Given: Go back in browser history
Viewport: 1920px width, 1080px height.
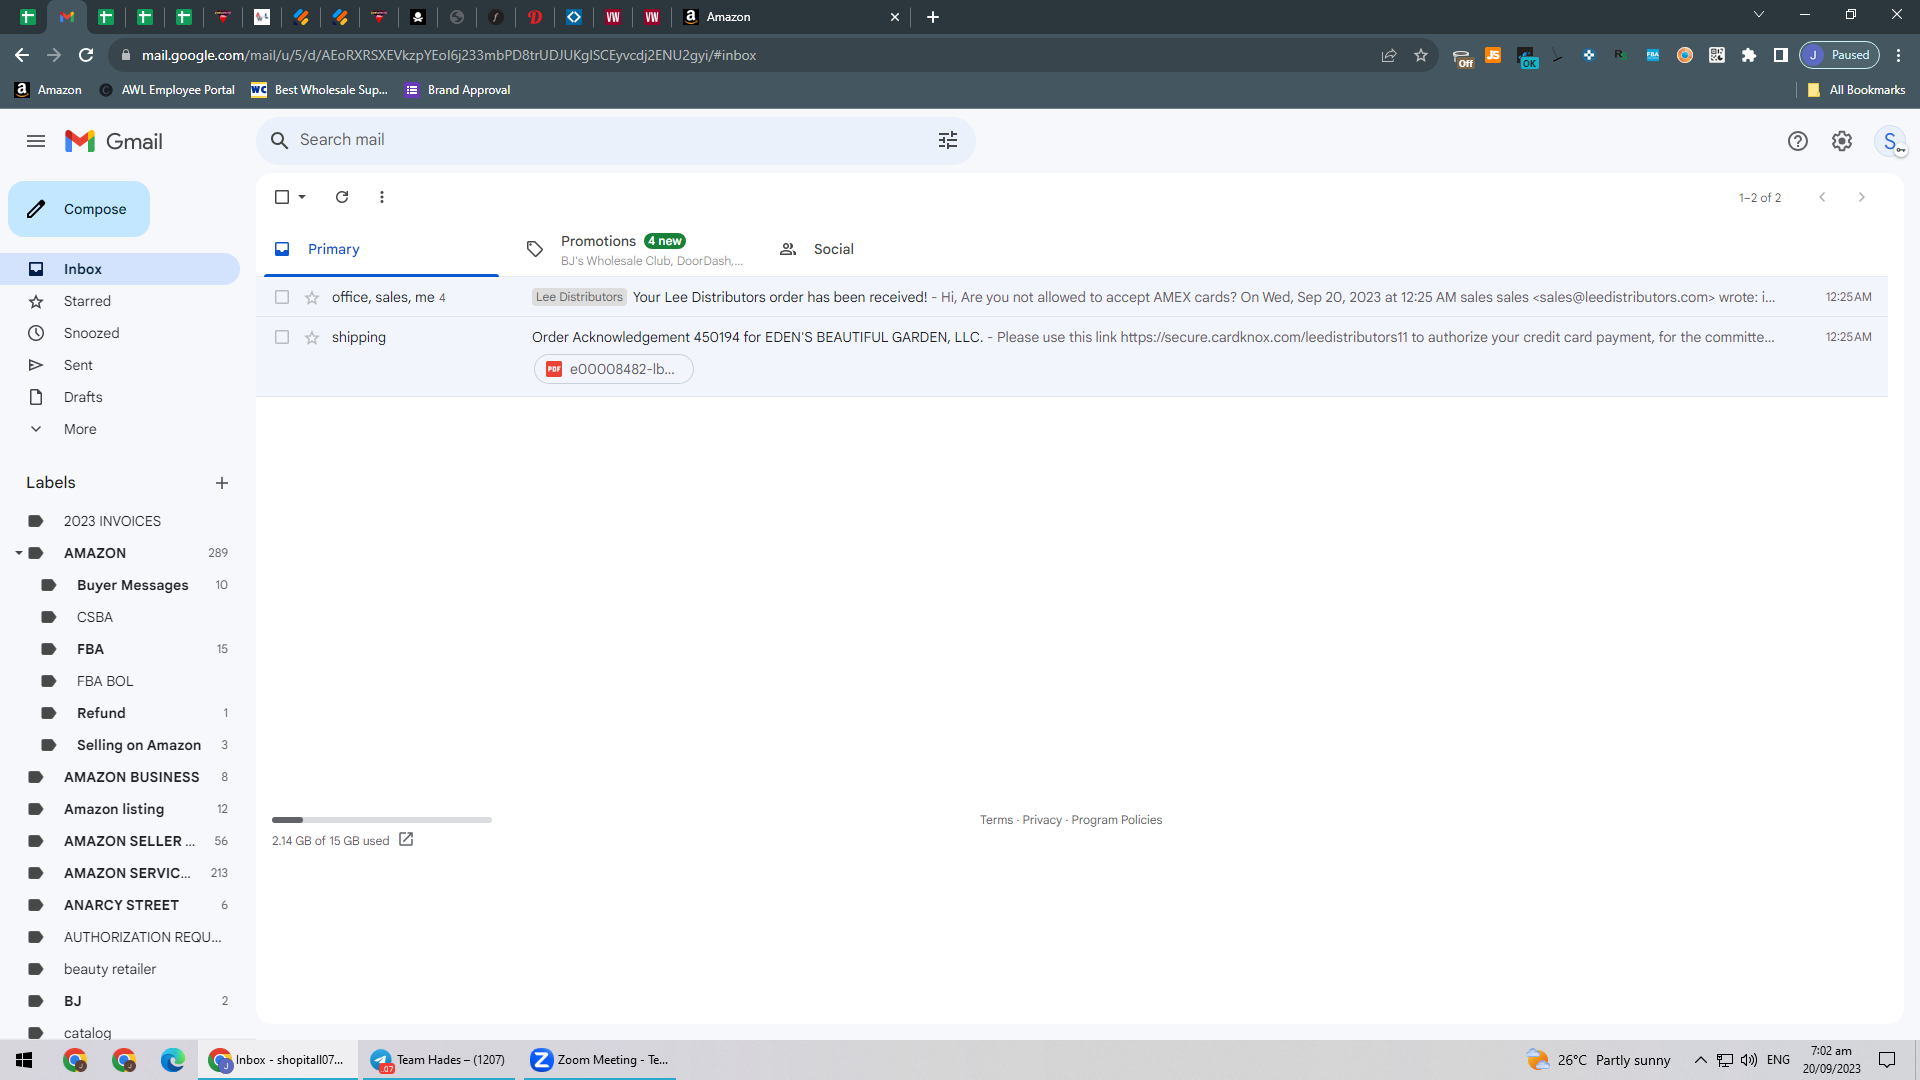Looking at the screenshot, I should coord(22,55).
